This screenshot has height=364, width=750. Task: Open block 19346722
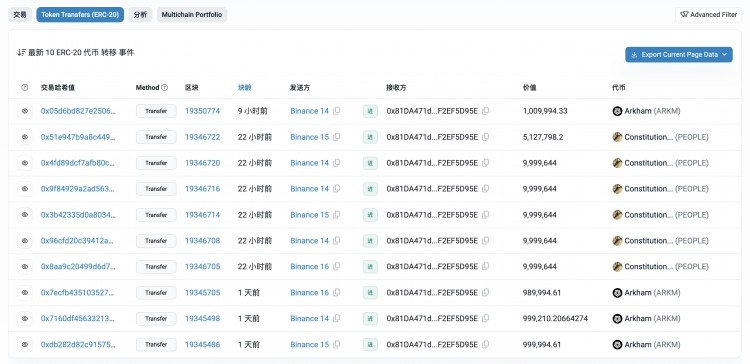202,137
